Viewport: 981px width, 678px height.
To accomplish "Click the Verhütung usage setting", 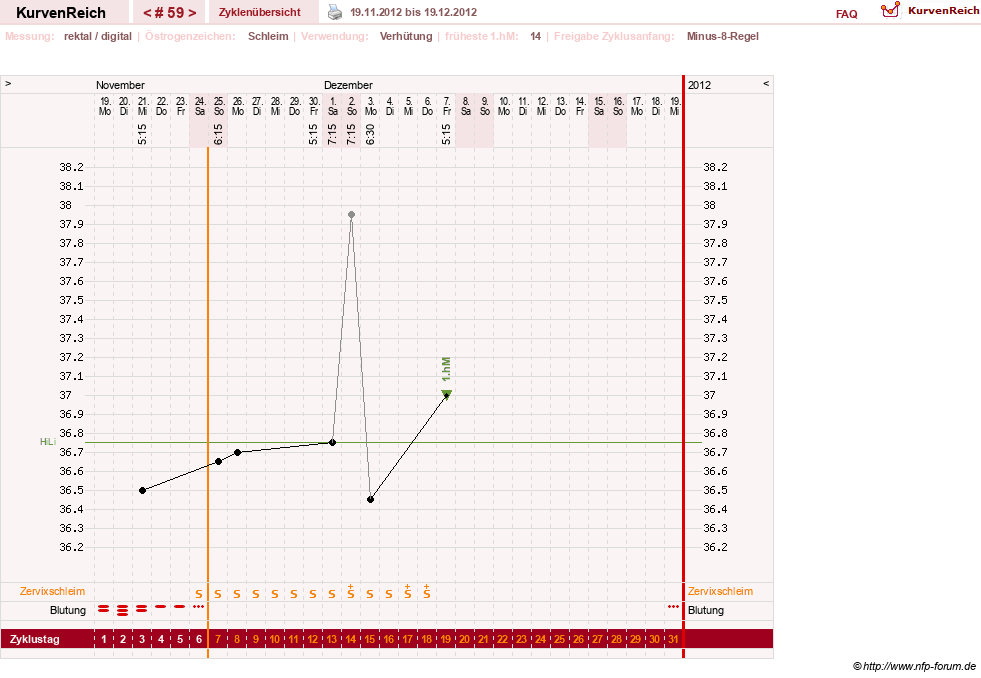I will 406,36.
